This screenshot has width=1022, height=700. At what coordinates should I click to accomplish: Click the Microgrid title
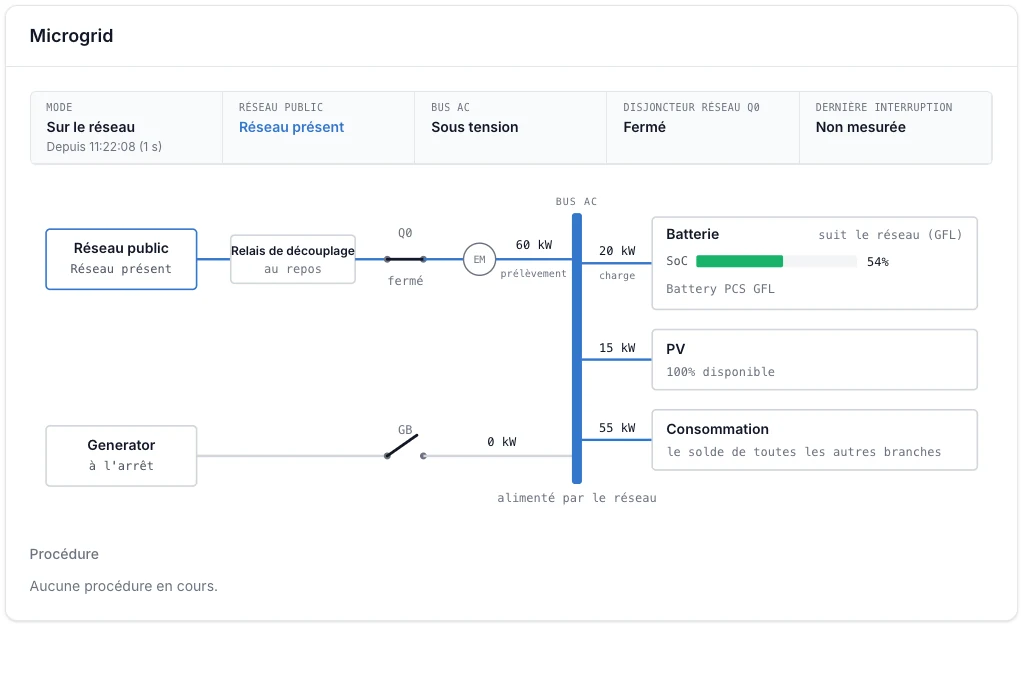tap(71, 36)
